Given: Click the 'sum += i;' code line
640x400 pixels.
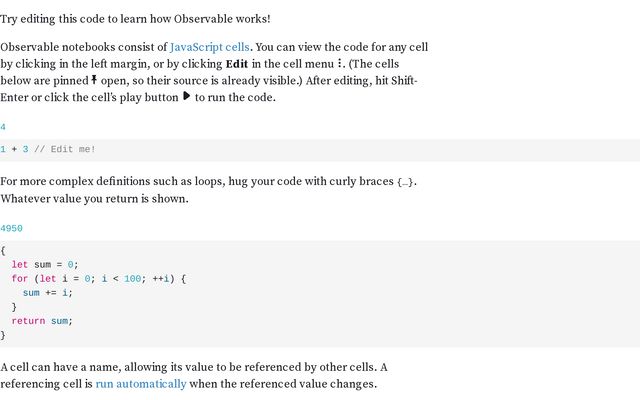Looking at the screenshot, I should [x=48, y=293].
